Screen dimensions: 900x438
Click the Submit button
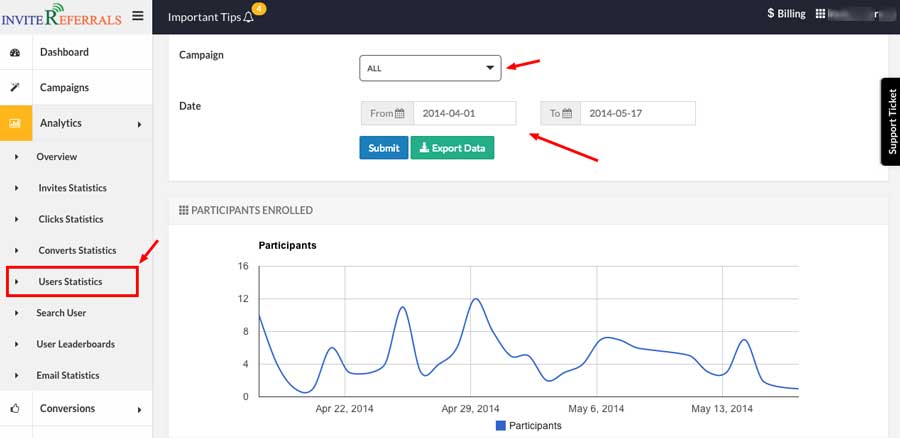[384, 148]
